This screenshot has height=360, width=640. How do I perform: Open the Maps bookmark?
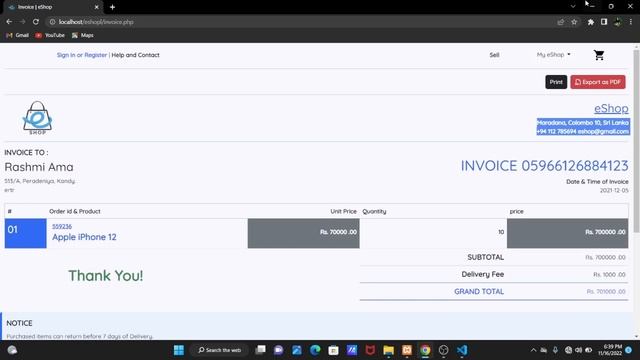82,36
